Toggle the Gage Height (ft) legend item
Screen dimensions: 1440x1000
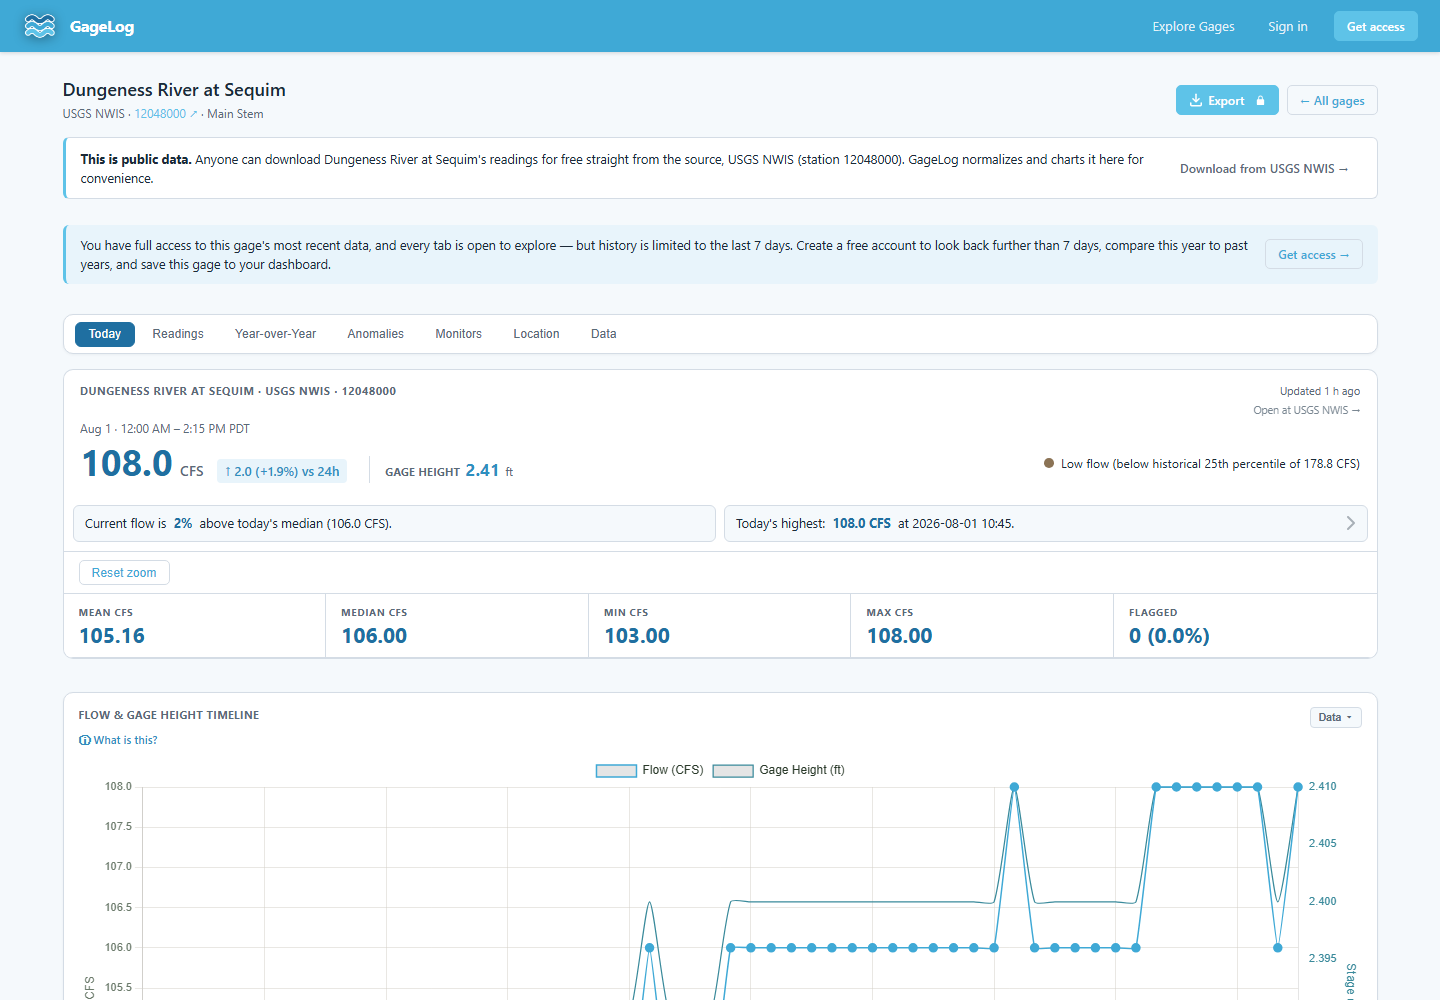click(779, 770)
